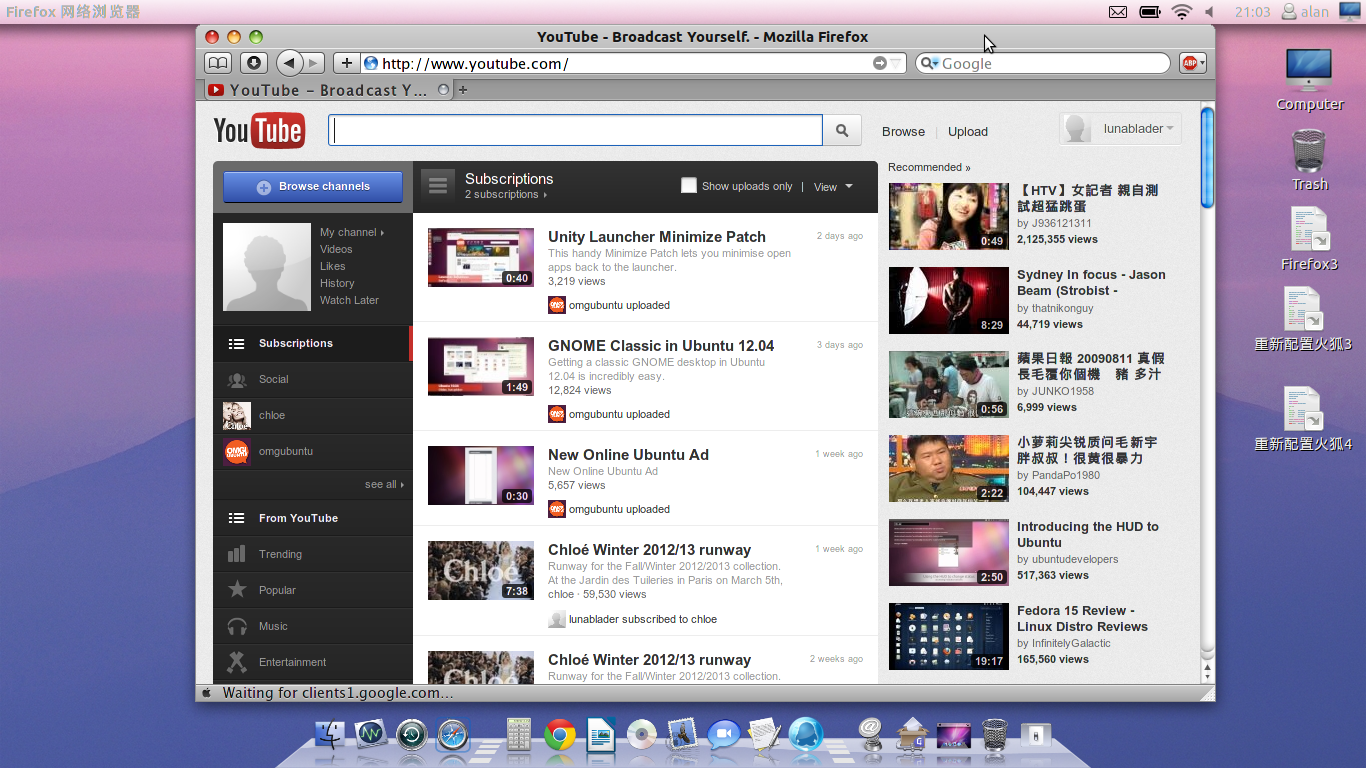Viewport: 1366px width, 768px height.
Task: Select the YouTube - Broadcast Yourself tab
Action: click(330, 90)
